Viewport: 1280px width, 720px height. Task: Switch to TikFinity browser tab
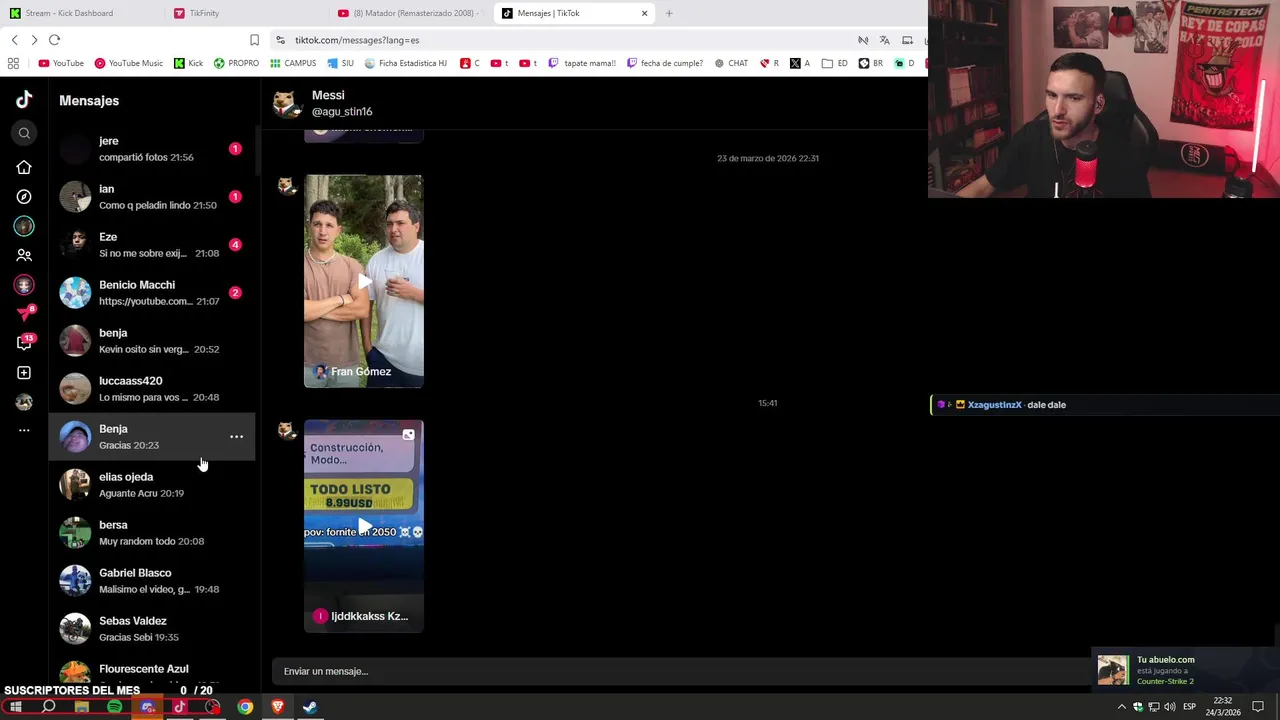pyautogui.click(x=245, y=13)
